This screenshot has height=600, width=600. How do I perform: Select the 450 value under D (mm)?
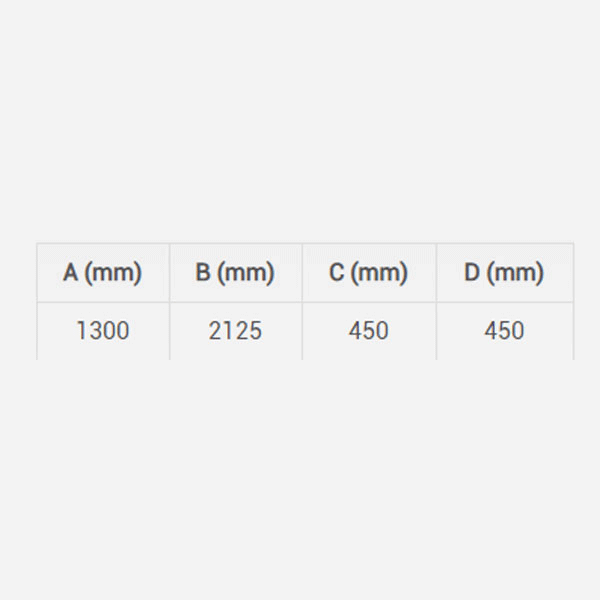pyautogui.click(x=505, y=331)
